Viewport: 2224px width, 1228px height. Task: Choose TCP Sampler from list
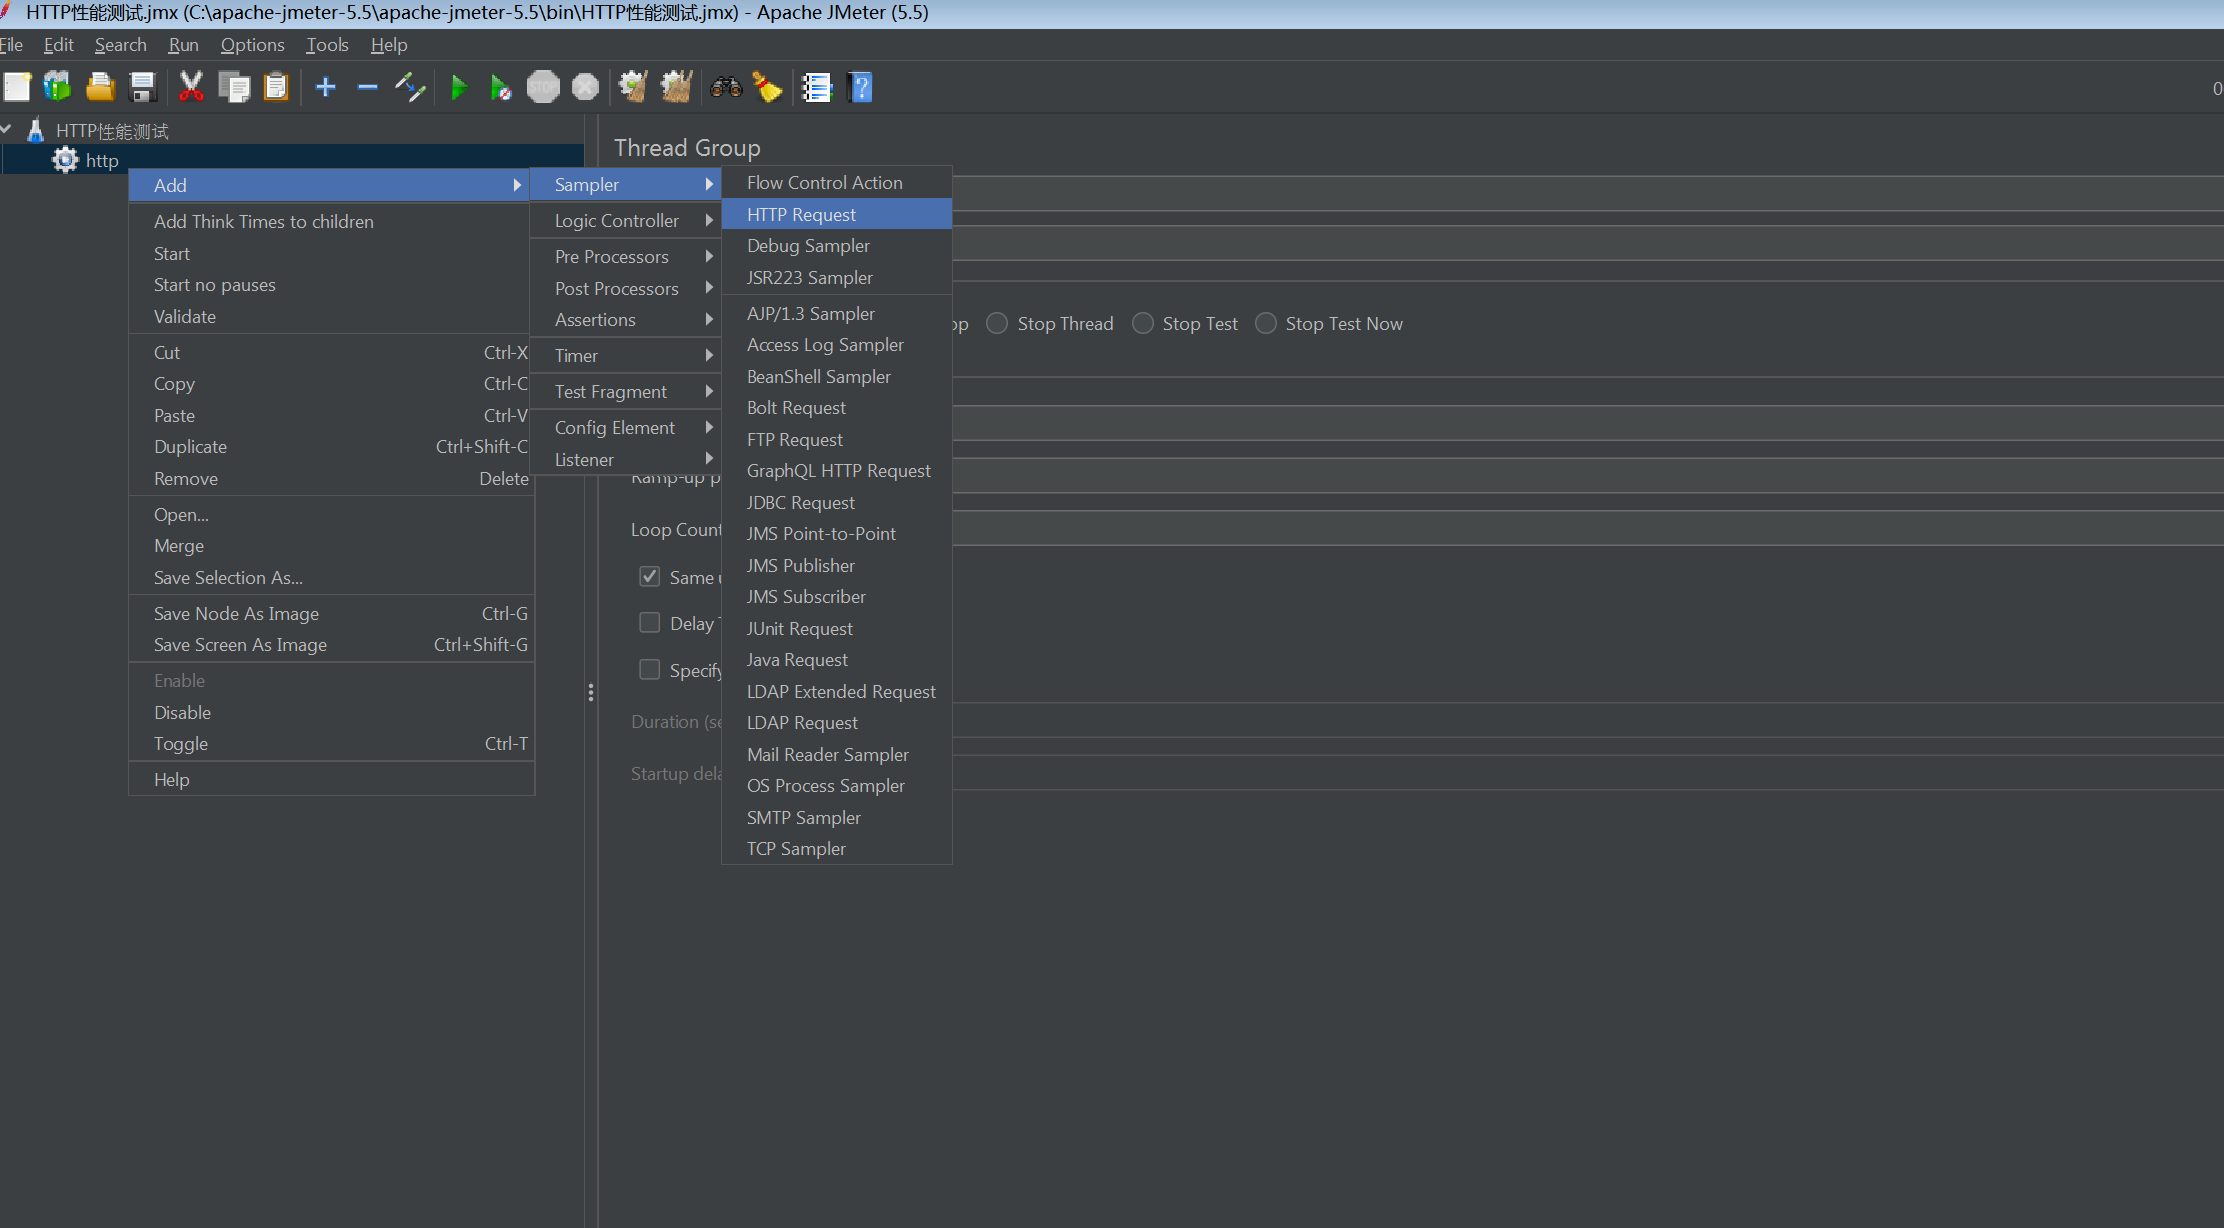[x=837, y=848]
